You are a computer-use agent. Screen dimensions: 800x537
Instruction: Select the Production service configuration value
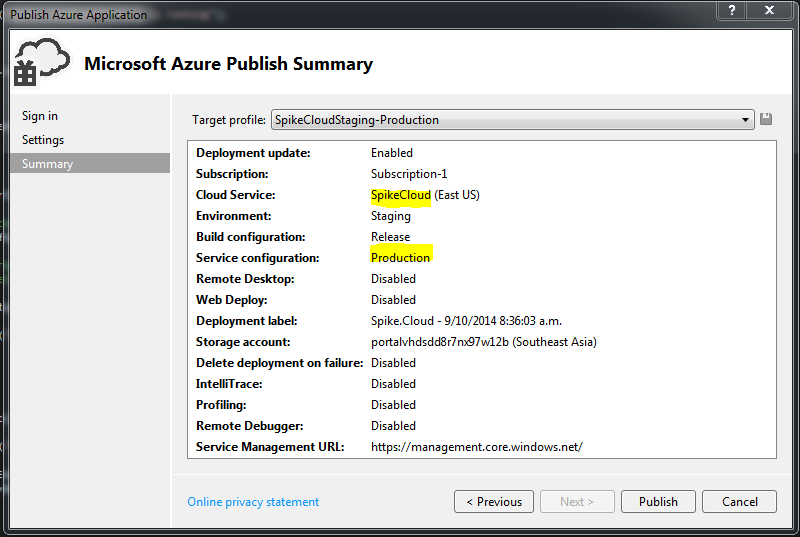pyautogui.click(x=401, y=258)
